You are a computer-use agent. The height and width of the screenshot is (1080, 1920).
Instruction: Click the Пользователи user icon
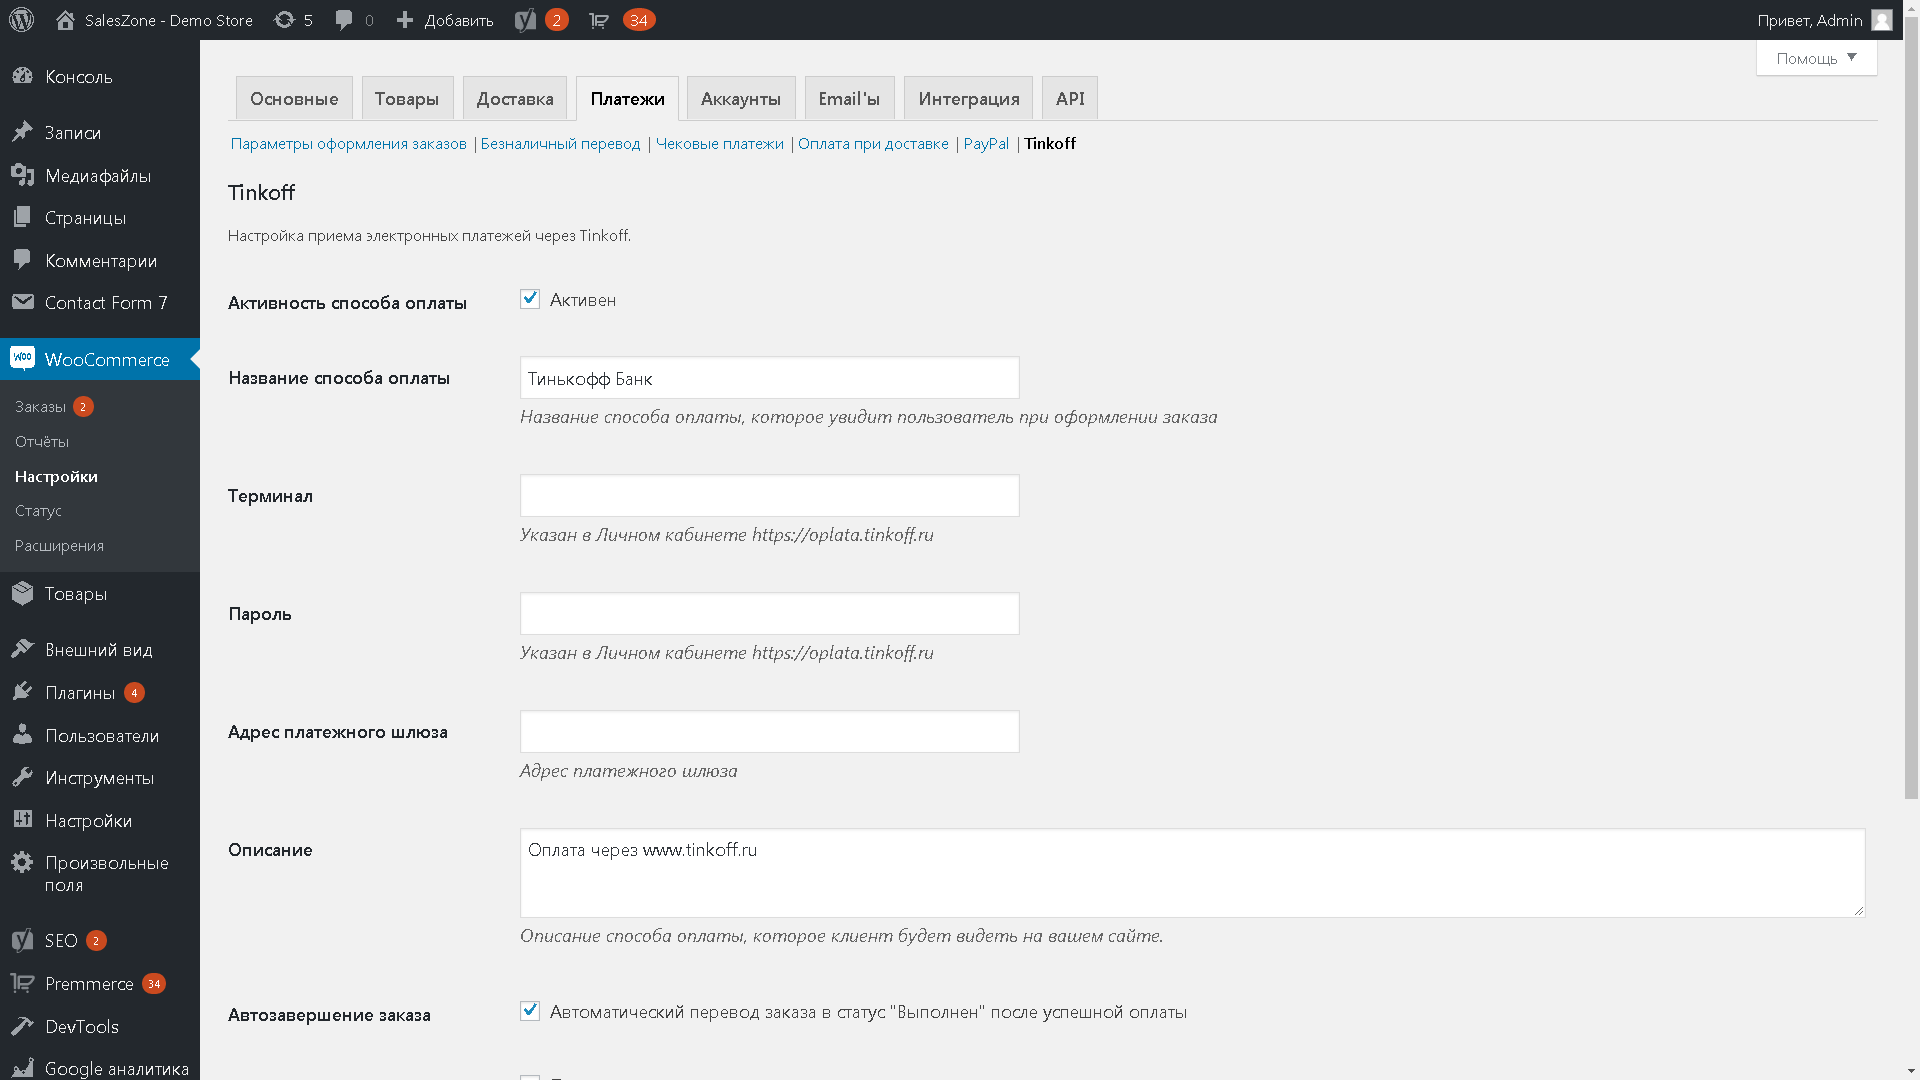coord(22,735)
